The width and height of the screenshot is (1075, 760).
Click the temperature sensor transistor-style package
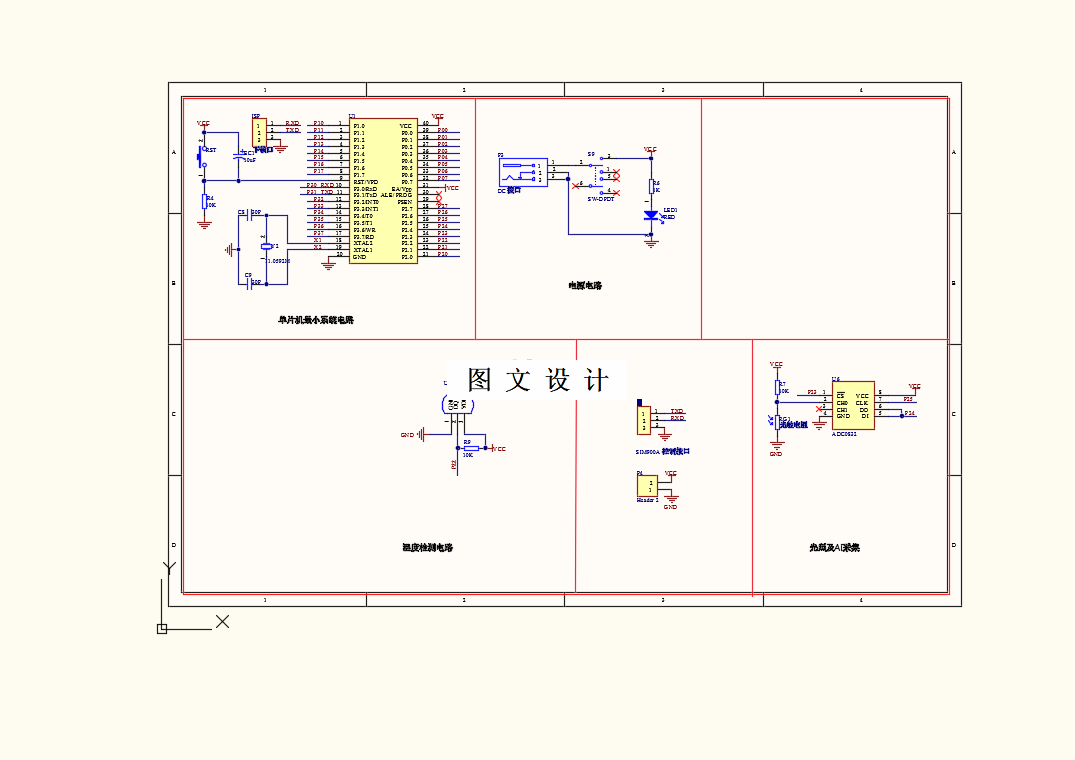(458, 405)
